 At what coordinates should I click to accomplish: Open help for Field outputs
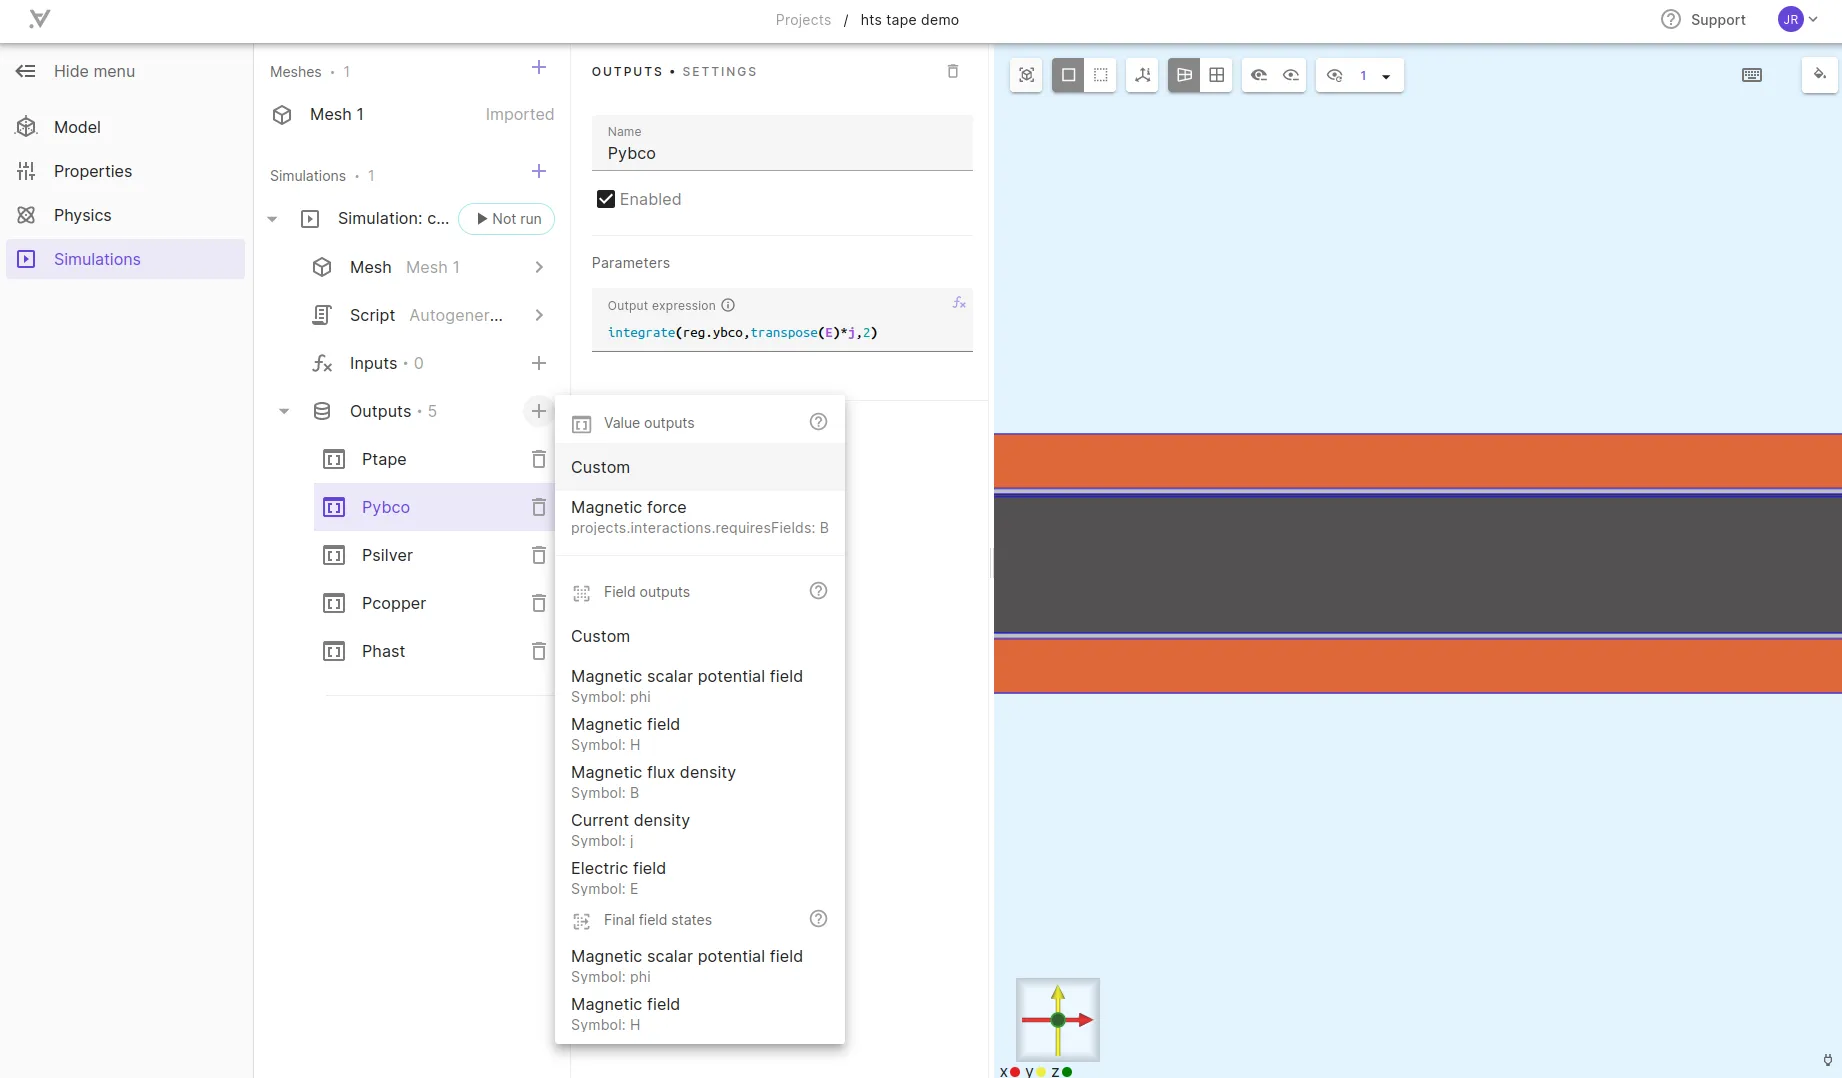pos(818,591)
